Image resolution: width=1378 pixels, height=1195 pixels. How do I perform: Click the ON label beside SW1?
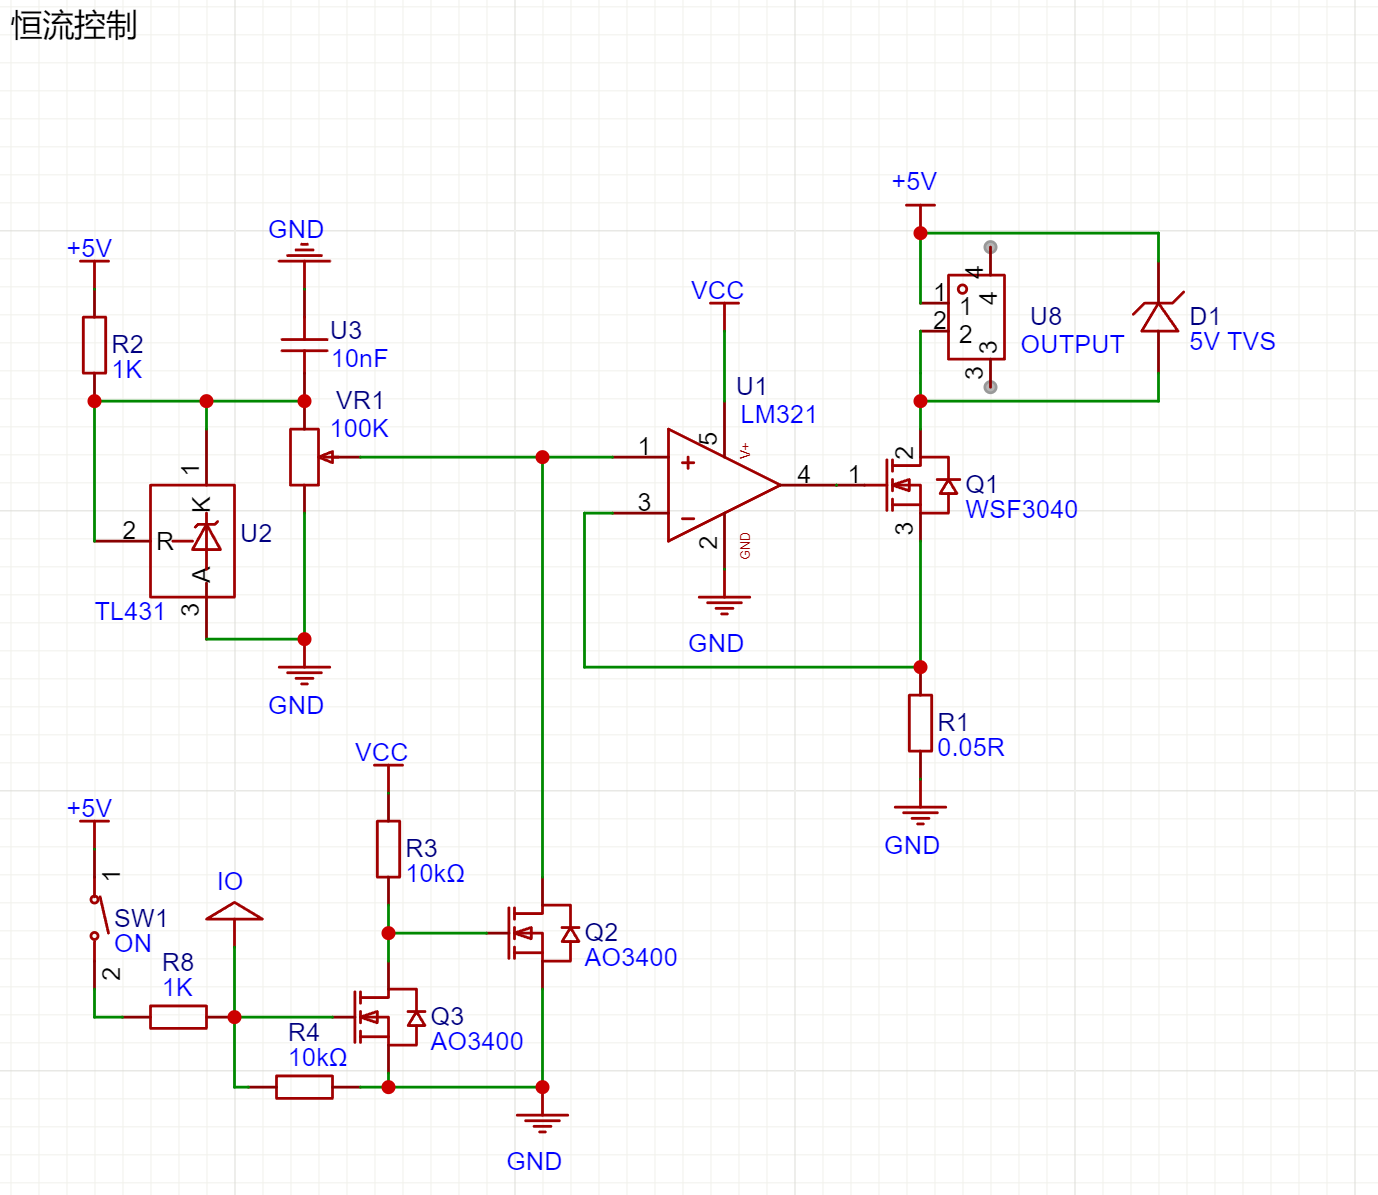point(133,944)
